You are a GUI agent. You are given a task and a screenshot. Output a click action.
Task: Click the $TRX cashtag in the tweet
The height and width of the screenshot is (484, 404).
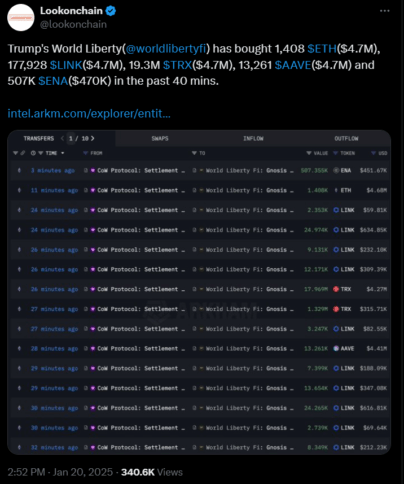[x=177, y=65]
